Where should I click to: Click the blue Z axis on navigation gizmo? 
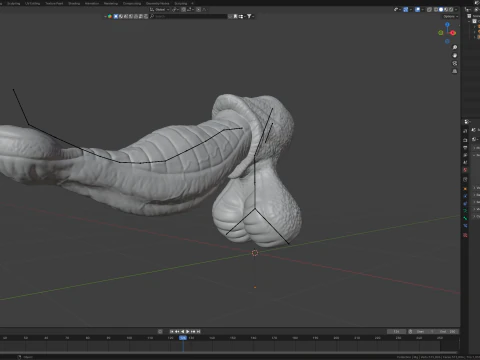447,25
